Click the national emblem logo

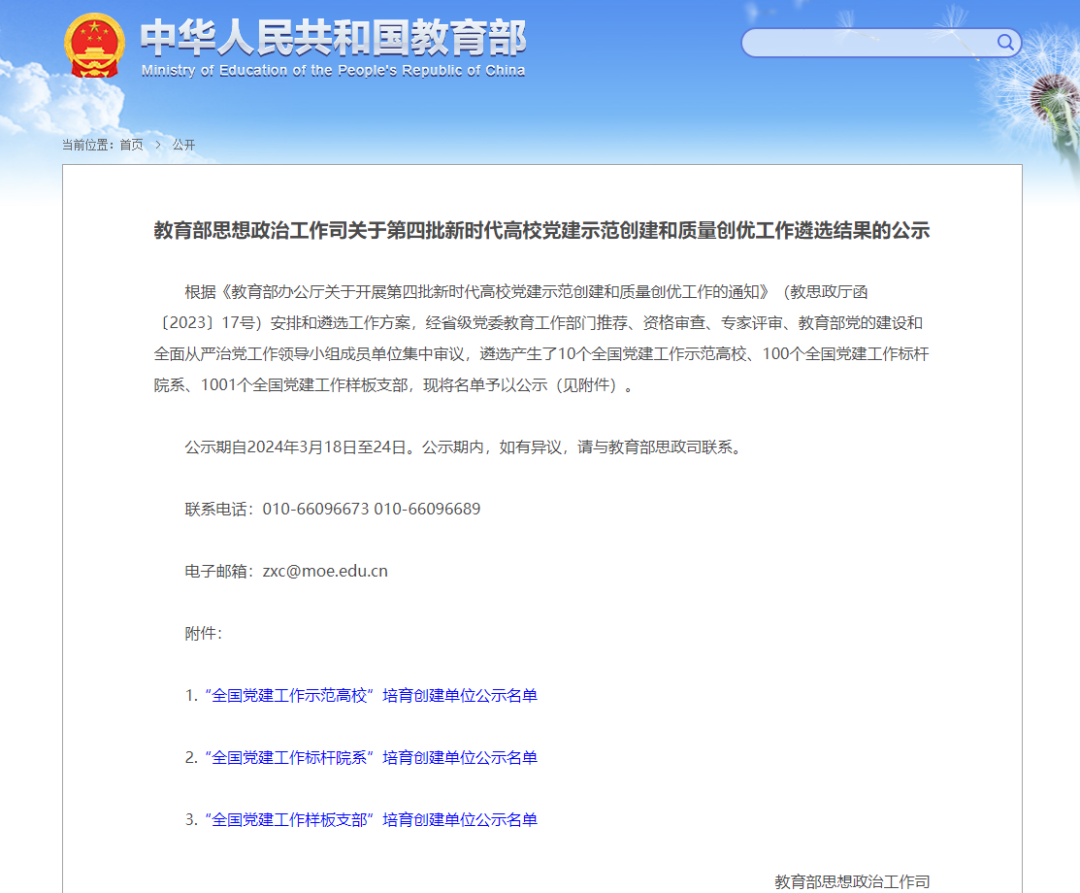pyautogui.click(x=95, y=45)
